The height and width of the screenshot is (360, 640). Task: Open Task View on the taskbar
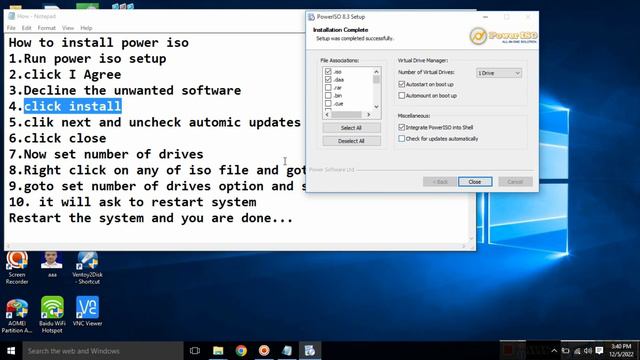click(x=195, y=351)
